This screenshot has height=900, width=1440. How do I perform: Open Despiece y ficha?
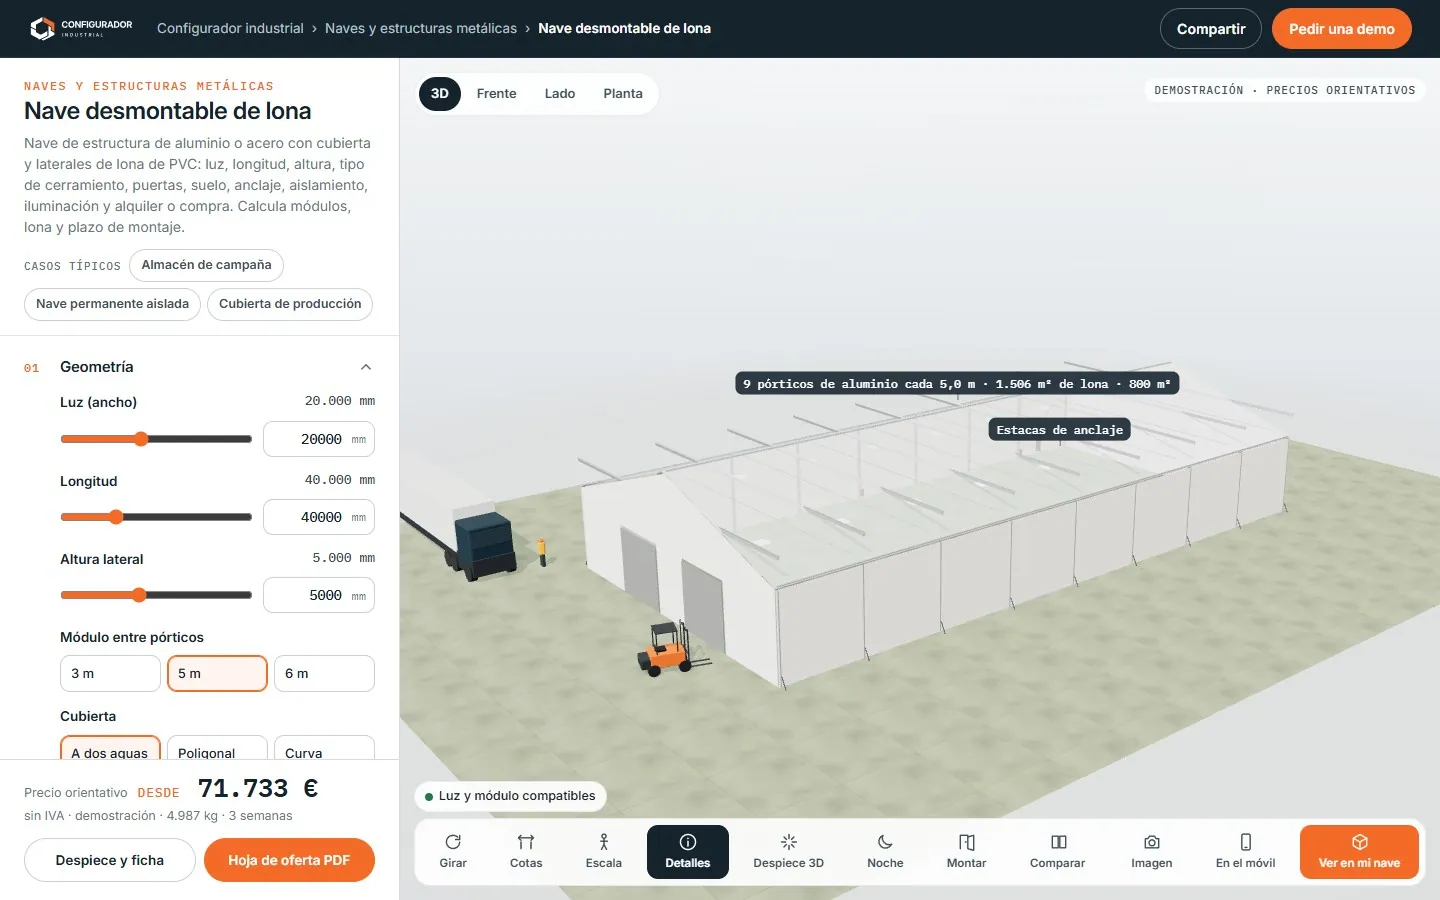click(x=110, y=860)
